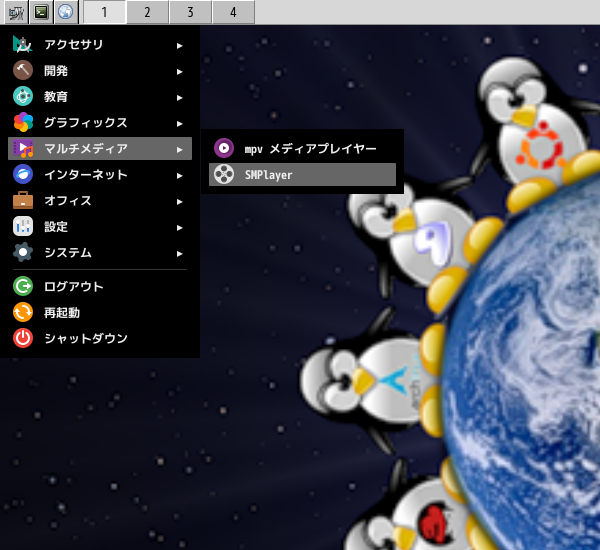Image resolution: width=600 pixels, height=550 pixels.
Task: Click the orange 再起動 icon
Action: [23, 312]
